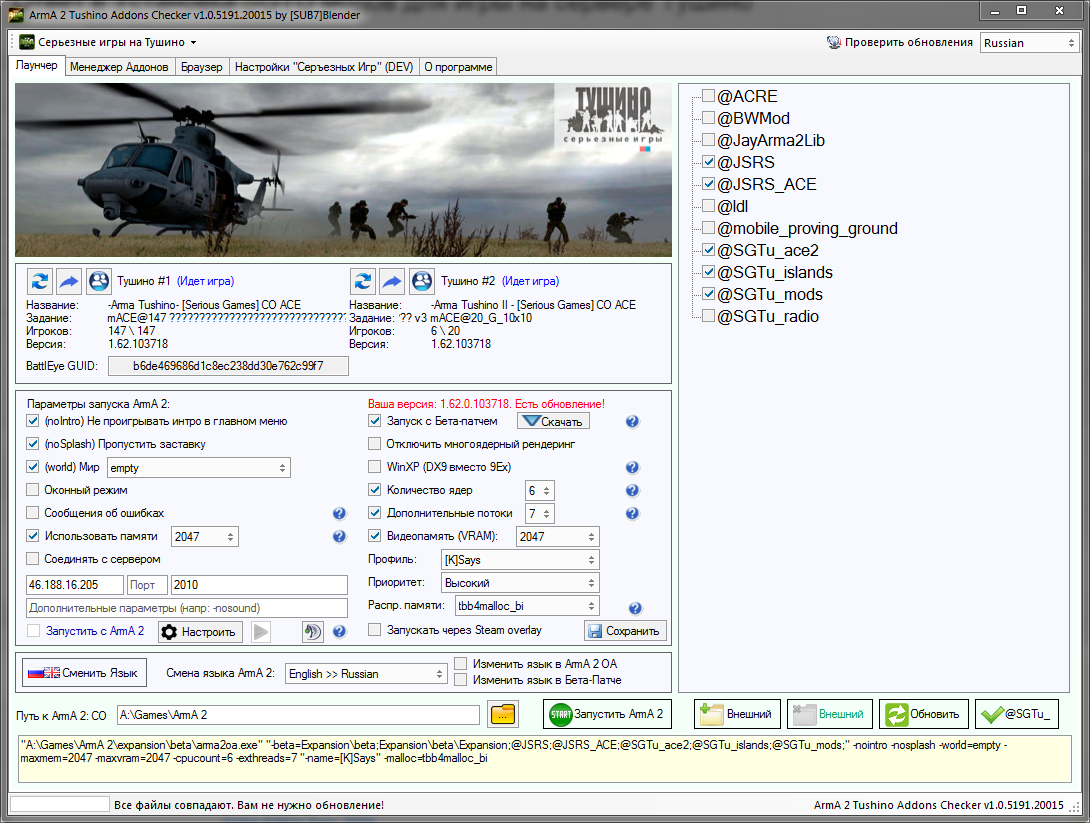Open help icon next to WinXP option
The image size is (1090, 823).
[x=632, y=467]
